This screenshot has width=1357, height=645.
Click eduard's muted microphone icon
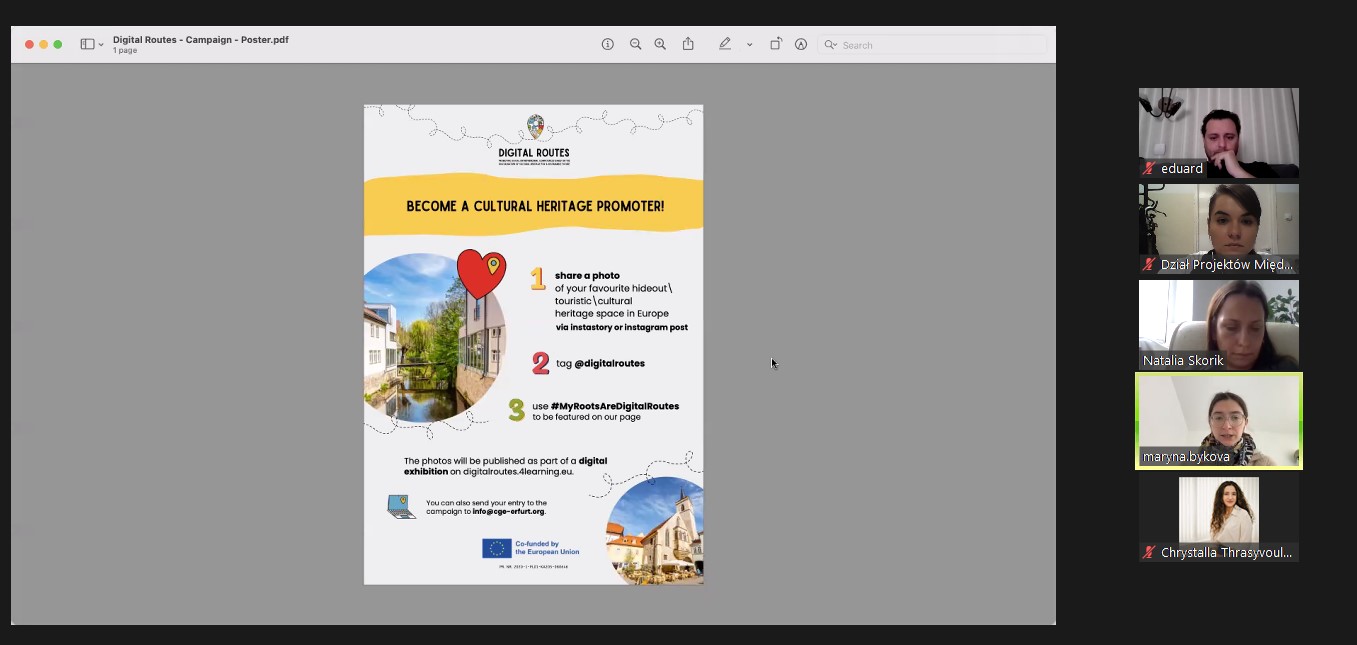click(1150, 169)
